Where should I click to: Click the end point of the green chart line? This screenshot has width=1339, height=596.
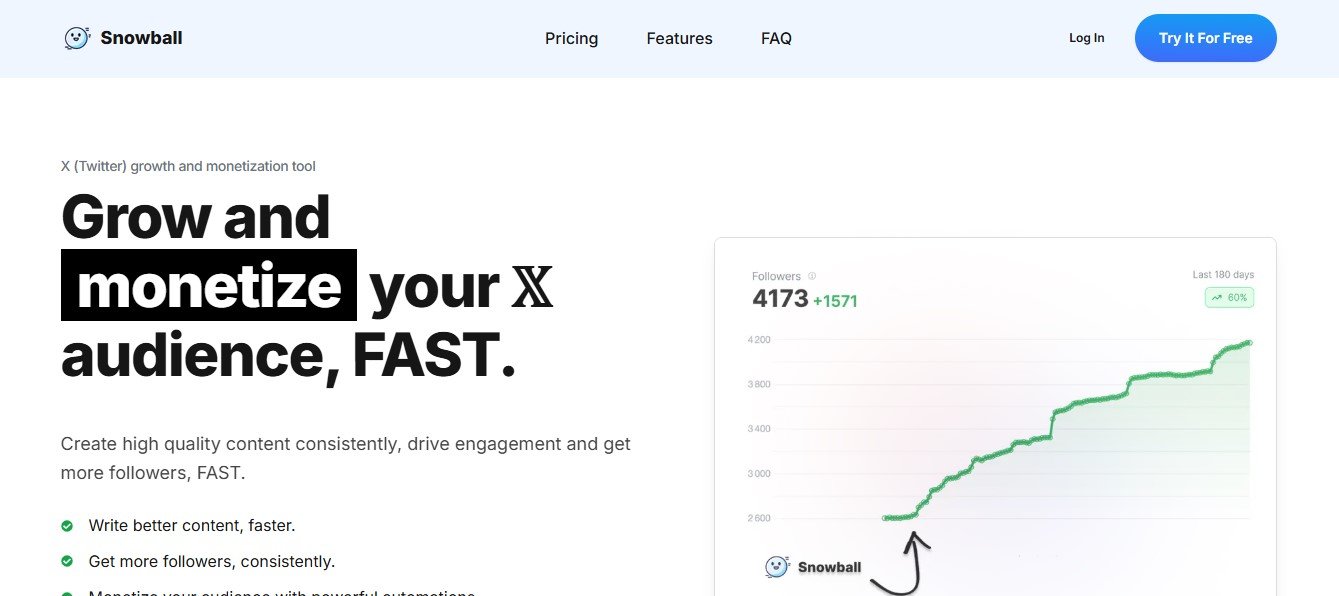tap(1249, 343)
